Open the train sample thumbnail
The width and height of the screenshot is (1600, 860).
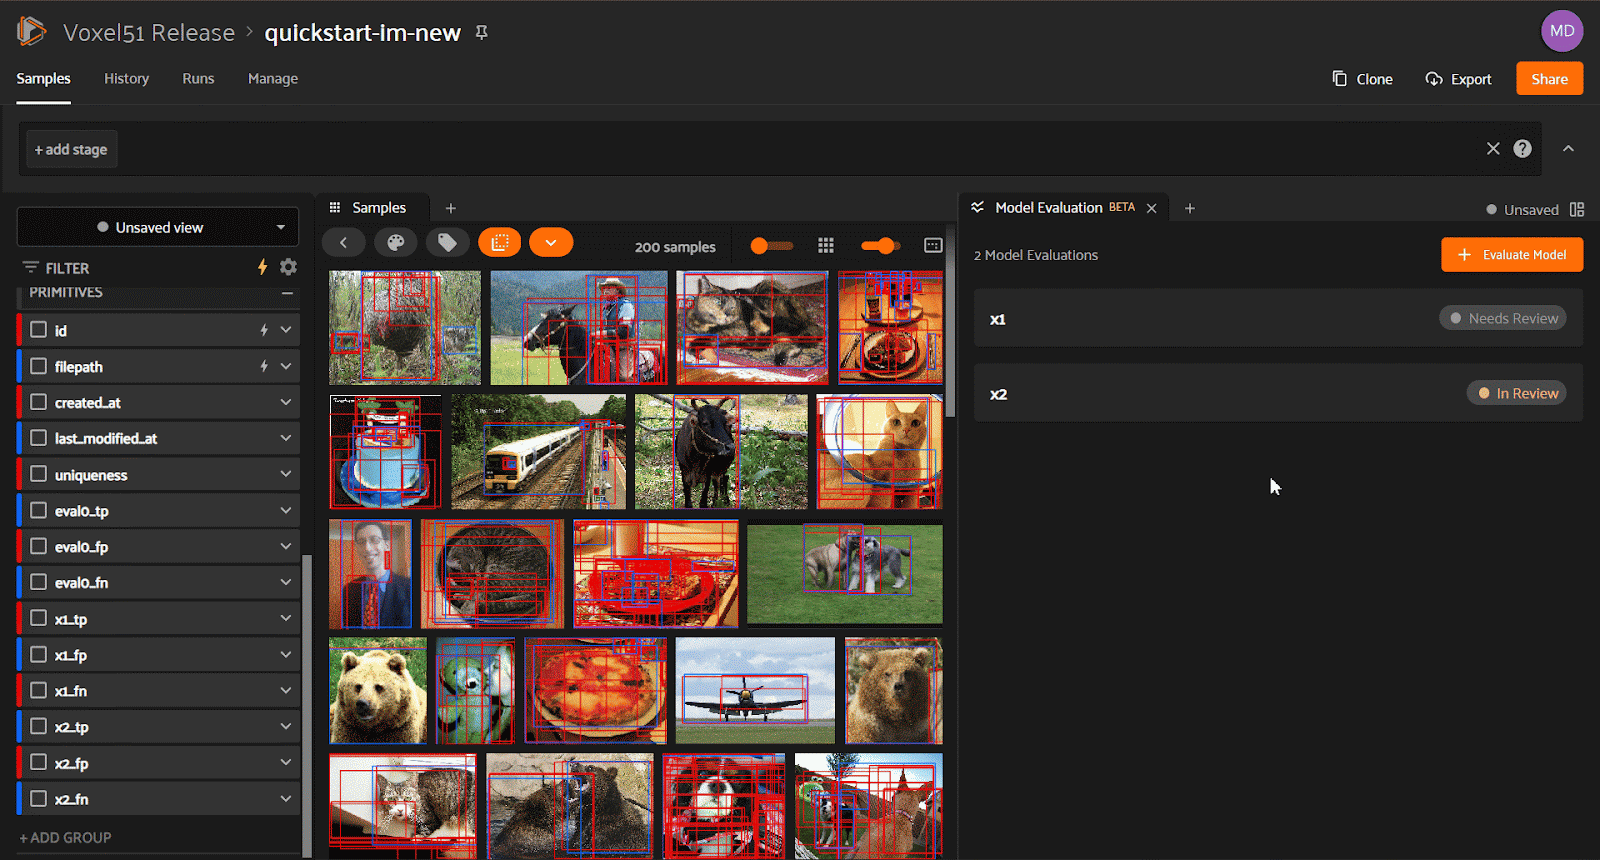538,452
